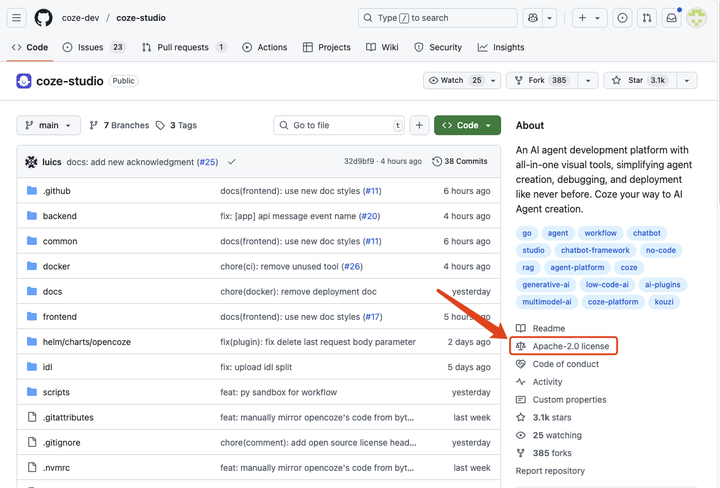This screenshot has height=488, width=720.
Task: Open the main branch selector
Action: pos(49,125)
